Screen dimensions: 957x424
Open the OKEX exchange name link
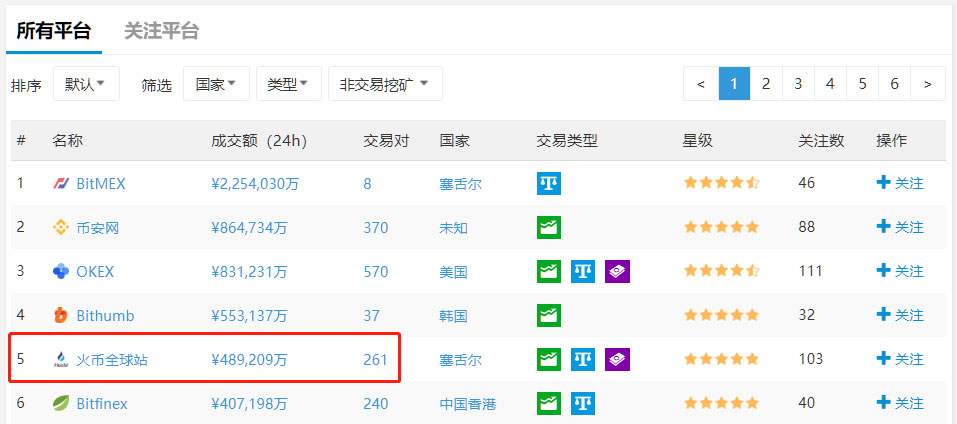95,271
